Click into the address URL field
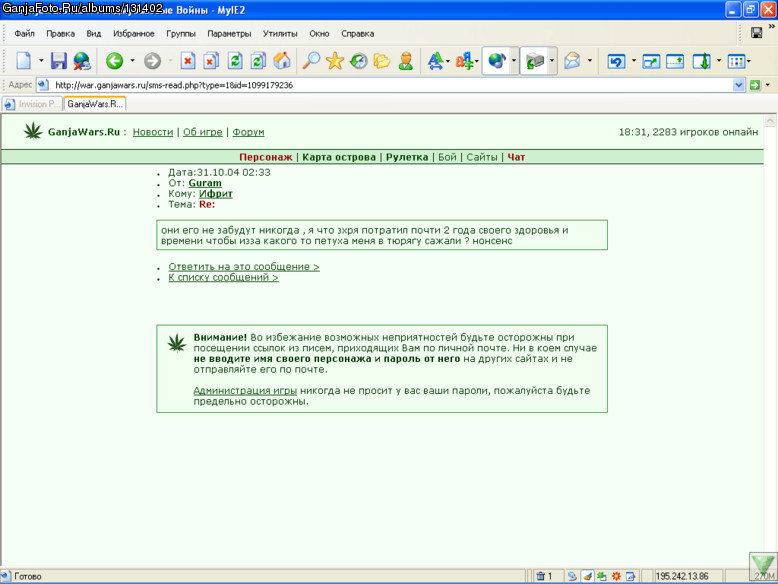Viewport: 778px width, 584px height. 392,85
